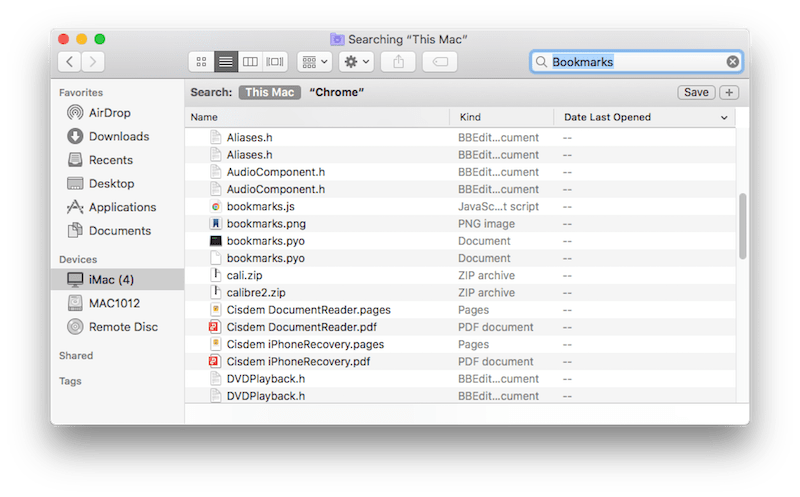
Task: Click Cisdem DocumentReader.pages file icon
Action: [216, 310]
